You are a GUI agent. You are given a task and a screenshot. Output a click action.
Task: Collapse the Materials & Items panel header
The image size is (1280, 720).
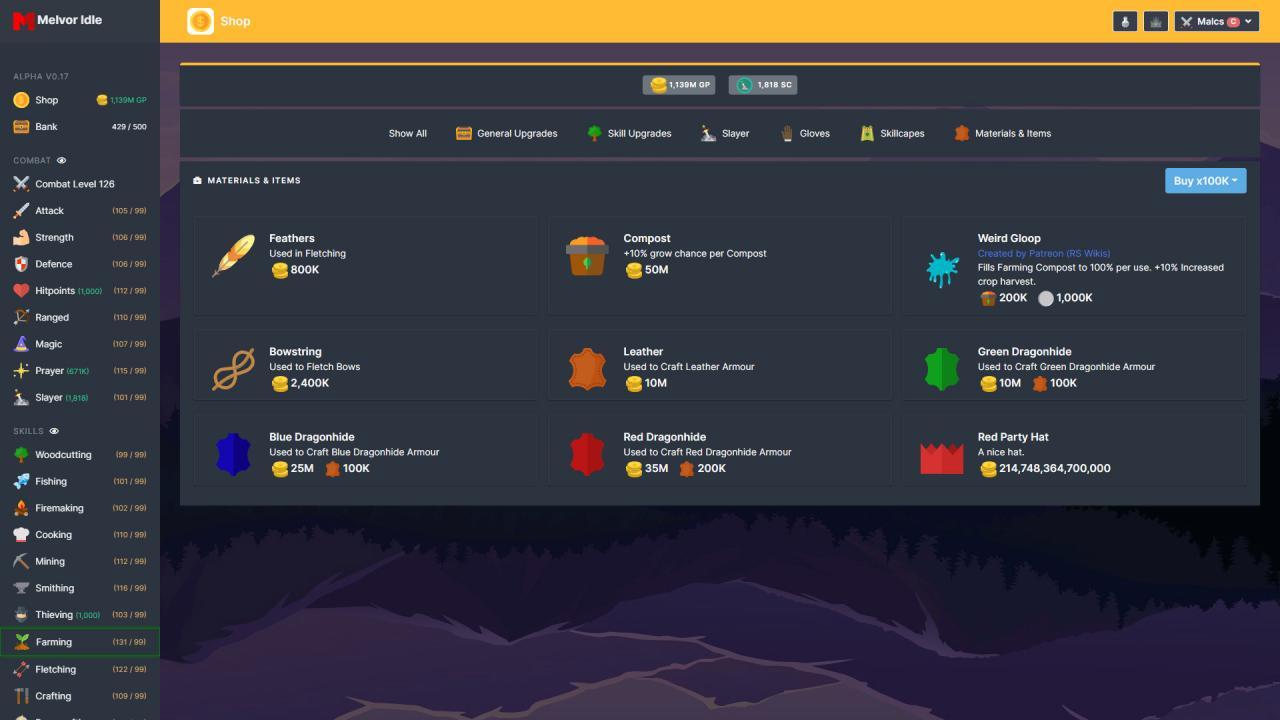pyautogui.click(x=249, y=180)
